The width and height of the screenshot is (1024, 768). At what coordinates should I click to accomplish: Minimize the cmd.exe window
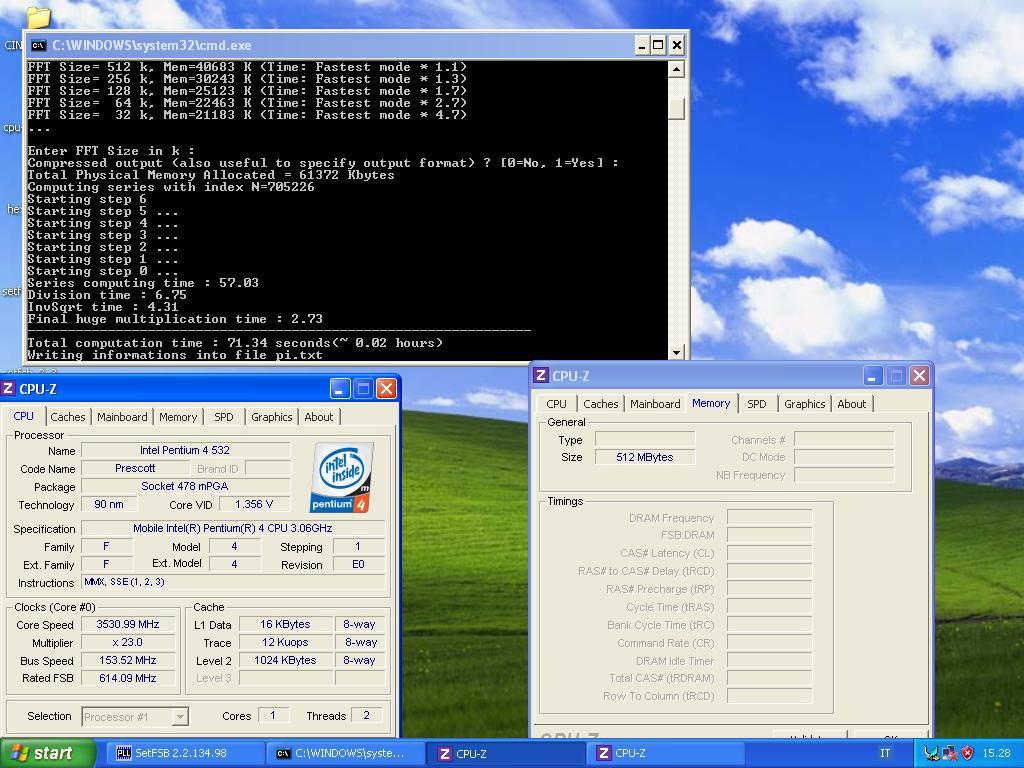point(641,45)
